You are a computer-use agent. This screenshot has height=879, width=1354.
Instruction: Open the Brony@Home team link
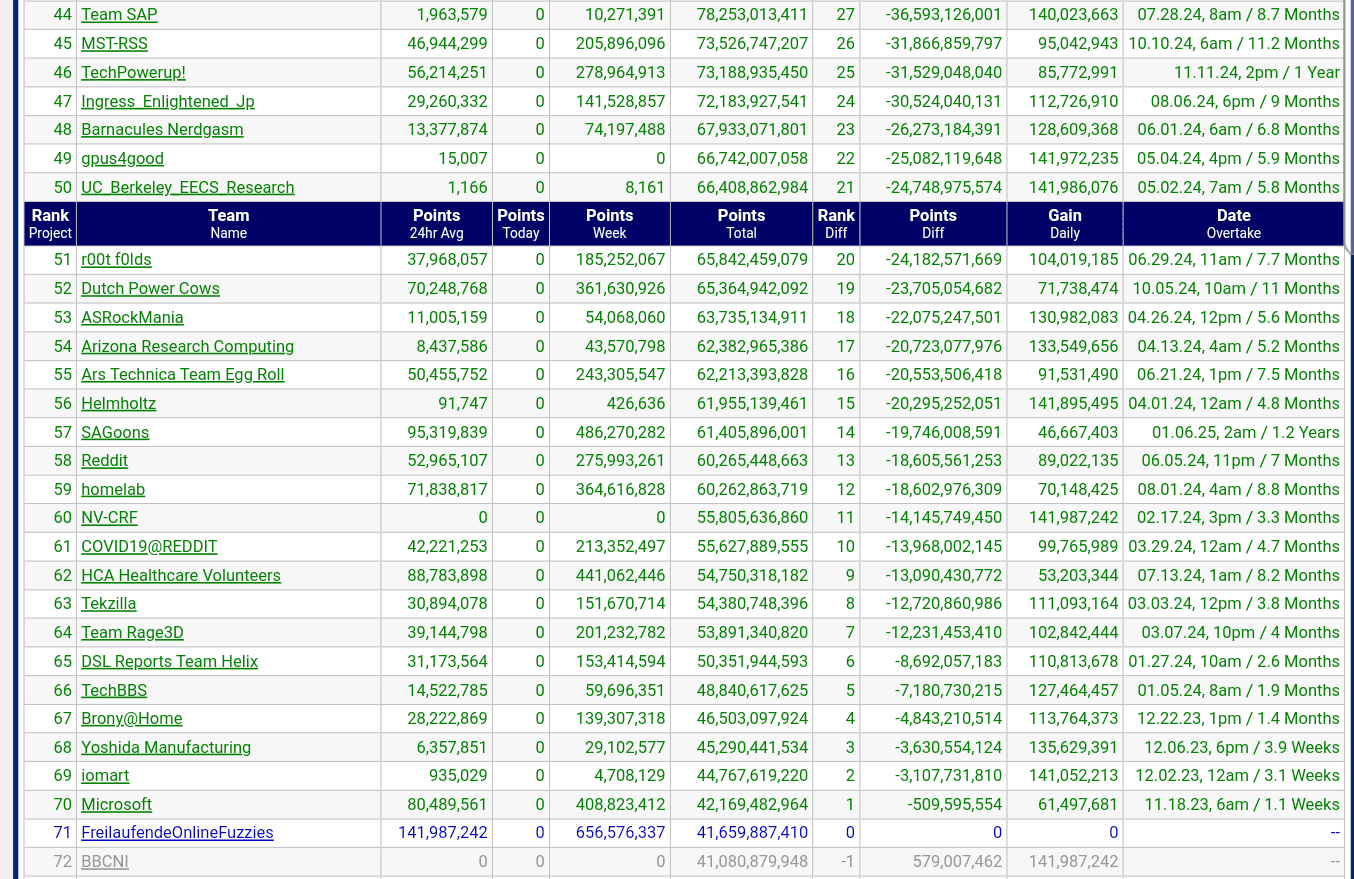[131, 719]
